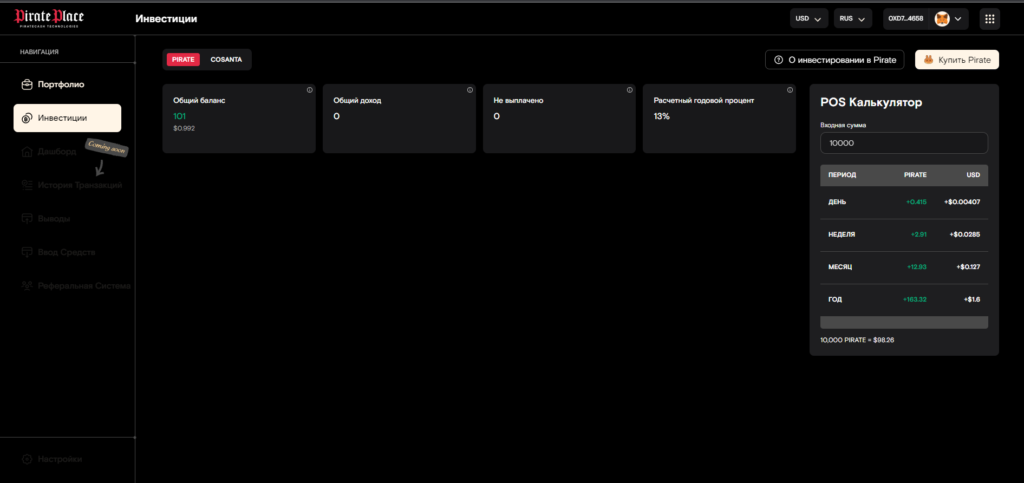The width and height of the screenshot is (1024, 483).
Task: Click the $0.992 balance text
Action: click(184, 129)
